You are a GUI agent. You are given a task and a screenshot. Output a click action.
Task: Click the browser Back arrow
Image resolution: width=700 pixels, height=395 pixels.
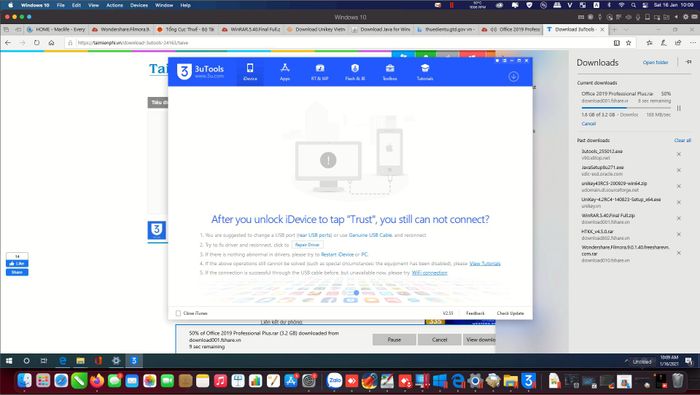click(x=8, y=43)
